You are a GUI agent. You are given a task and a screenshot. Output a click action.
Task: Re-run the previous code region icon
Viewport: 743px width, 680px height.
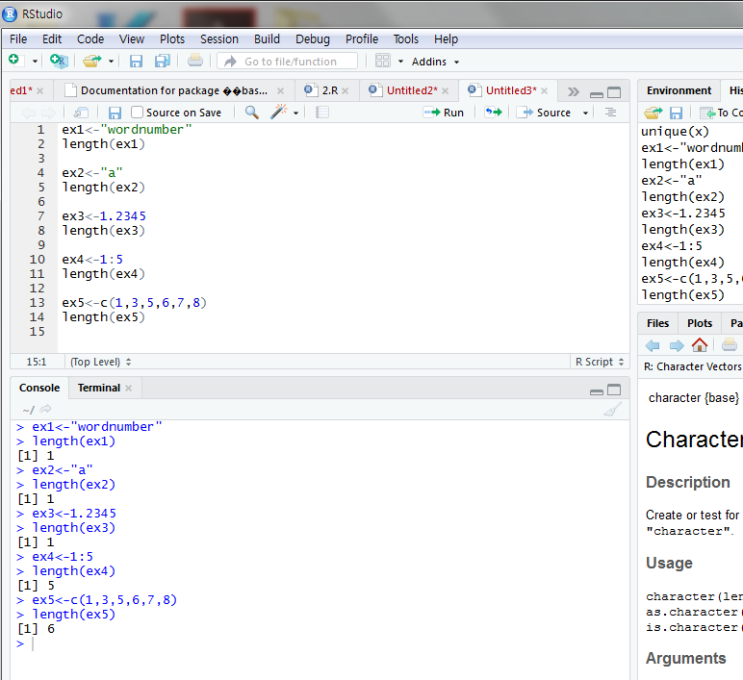point(493,112)
